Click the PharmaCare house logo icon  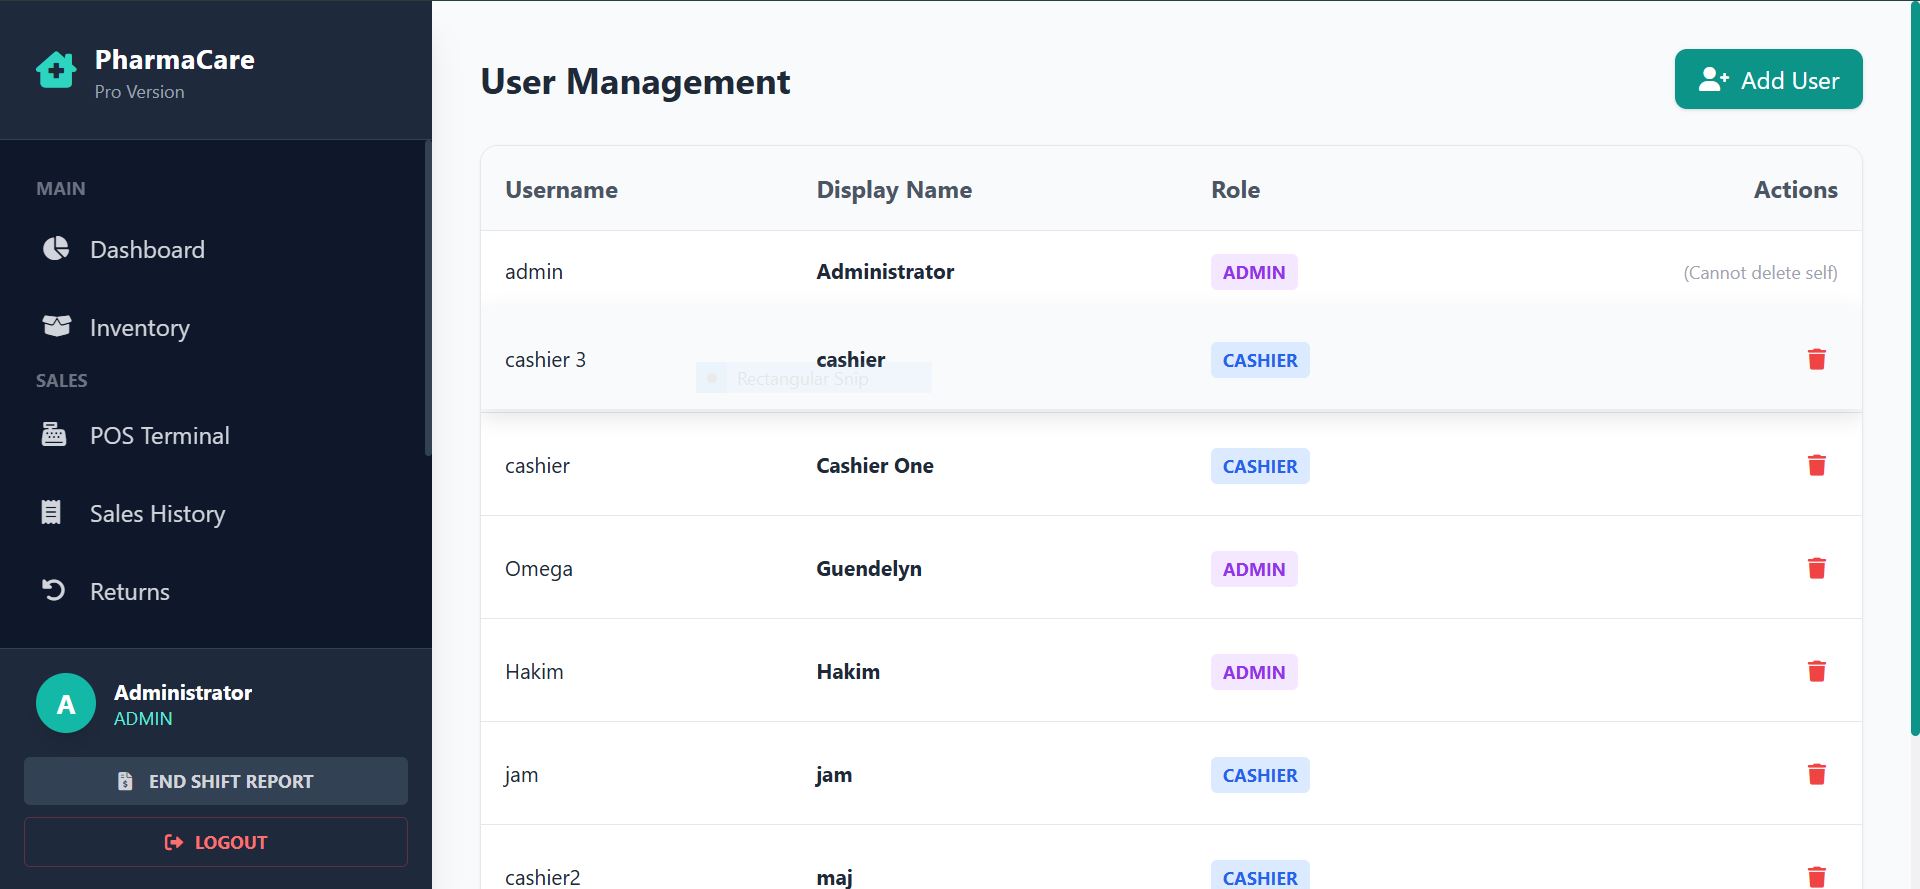[x=56, y=70]
